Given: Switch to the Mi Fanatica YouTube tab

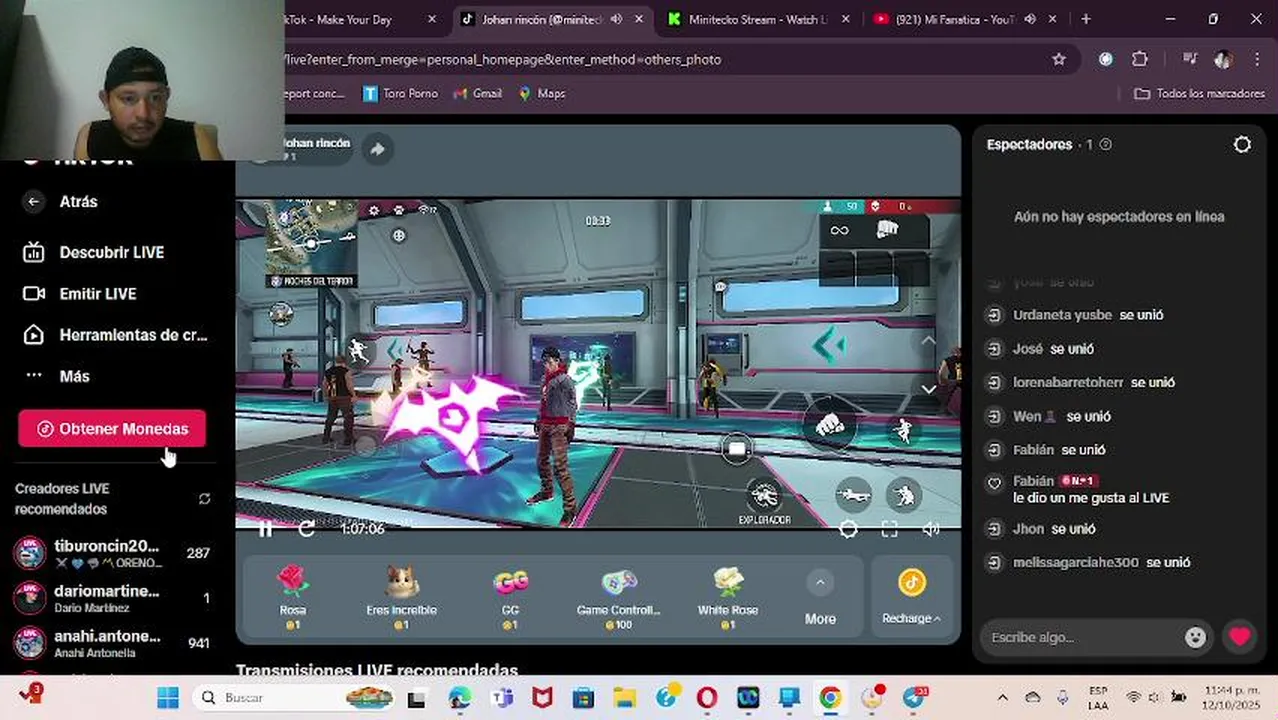Looking at the screenshot, I should coord(953,19).
